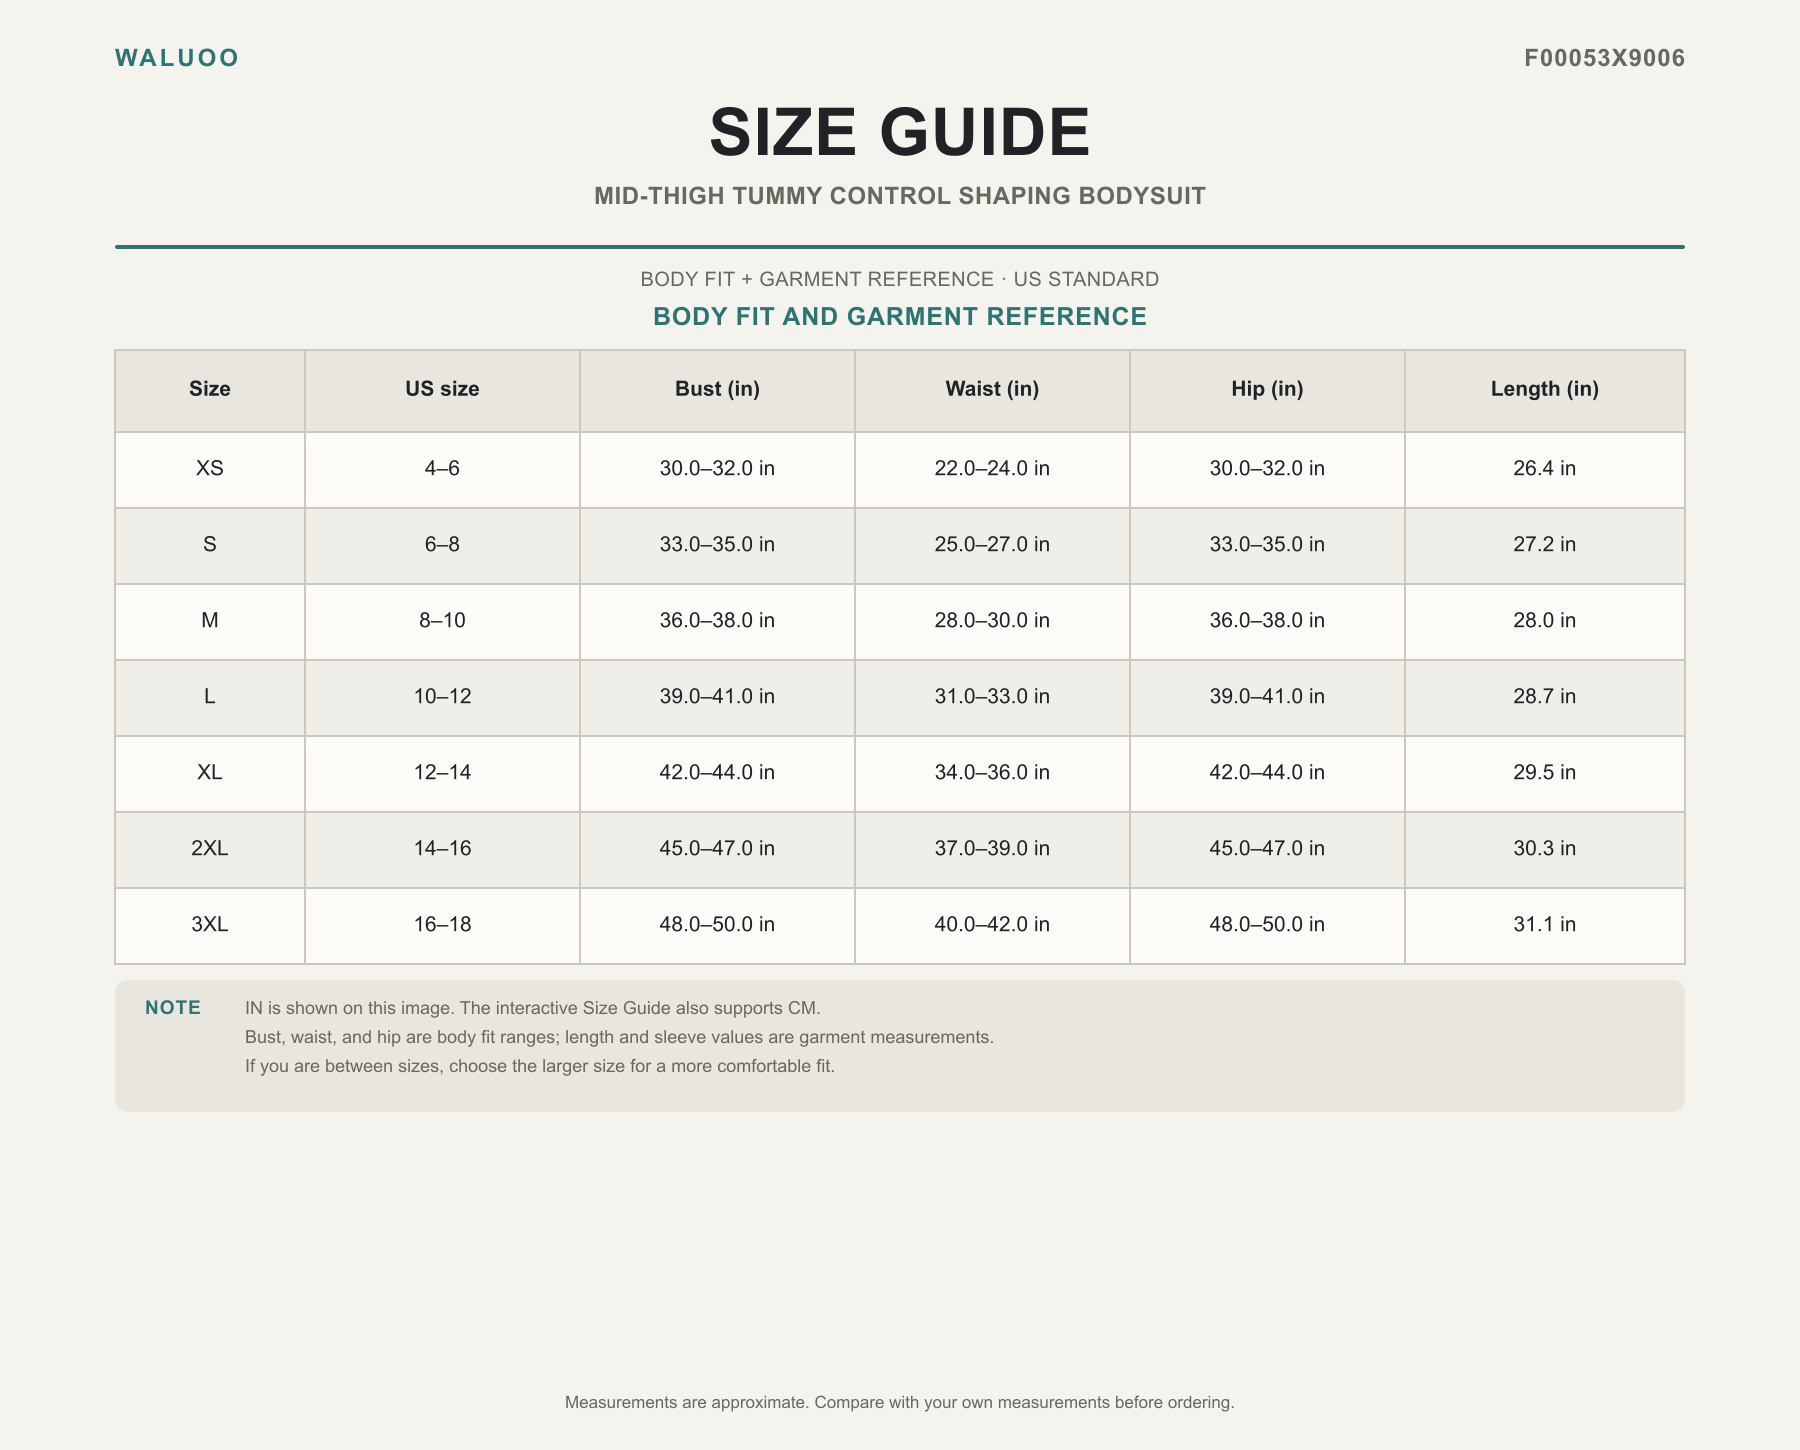Click the SIZE GUIDE heading
Screen dimensions: 1800x1450
click(900, 132)
